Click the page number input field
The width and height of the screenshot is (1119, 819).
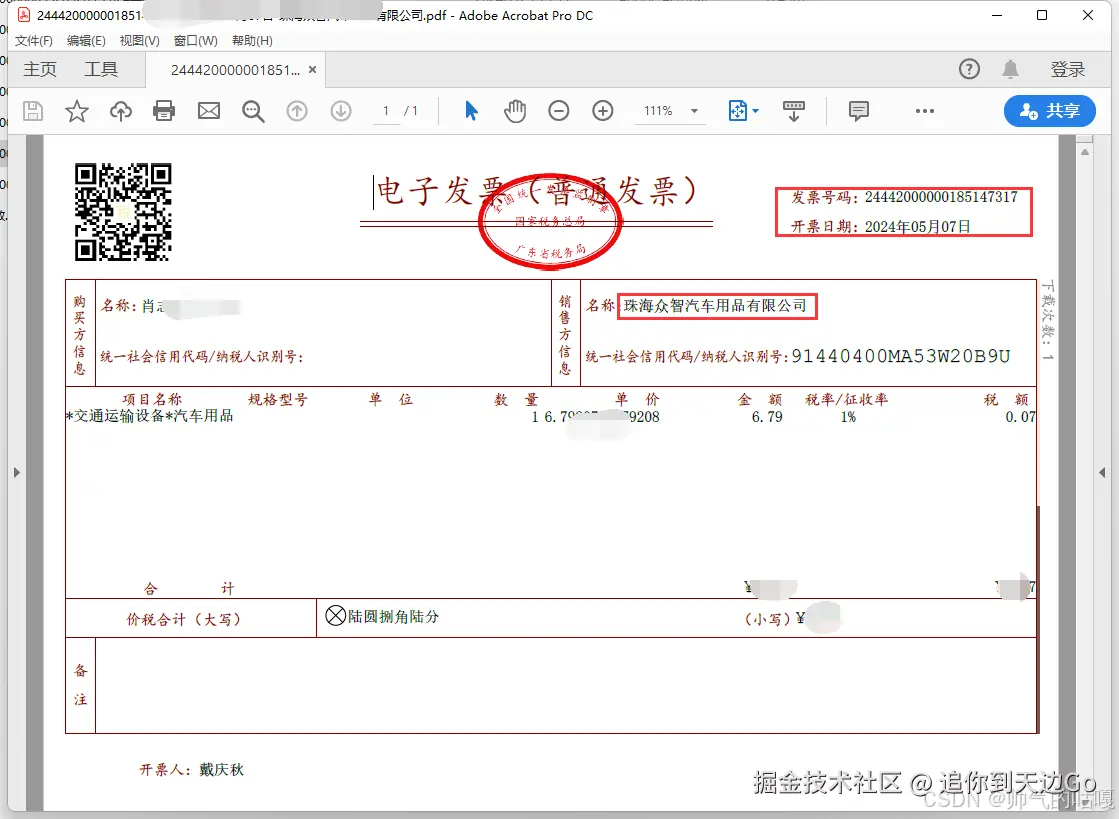[386, 111]
